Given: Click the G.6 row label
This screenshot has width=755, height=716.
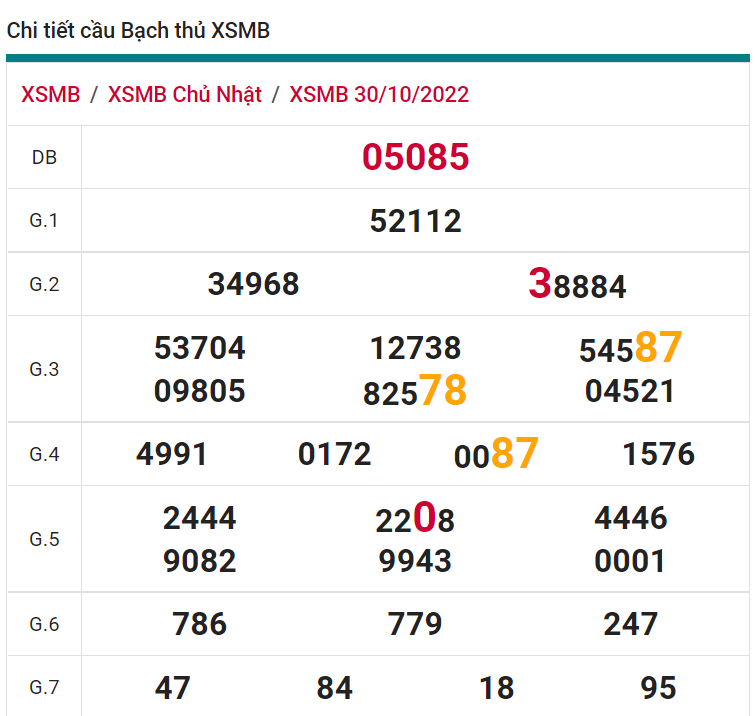Looking at the screenshot, I should 44,624.
